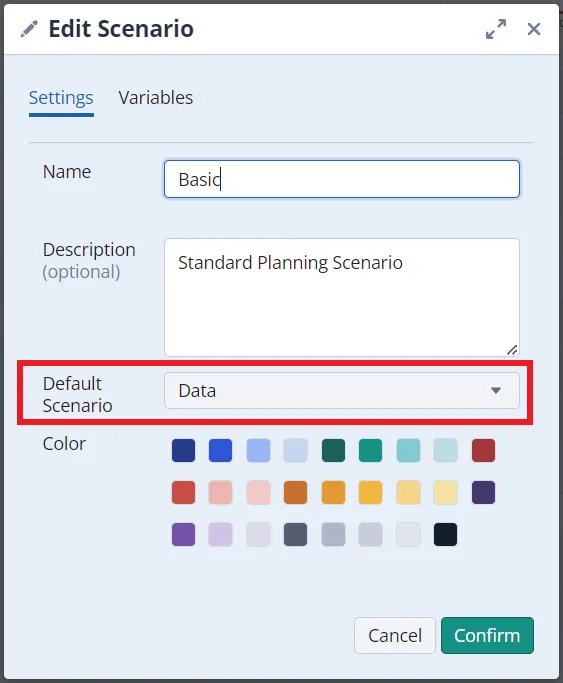Click the dropdown arrow next to Data

(496, 390)
